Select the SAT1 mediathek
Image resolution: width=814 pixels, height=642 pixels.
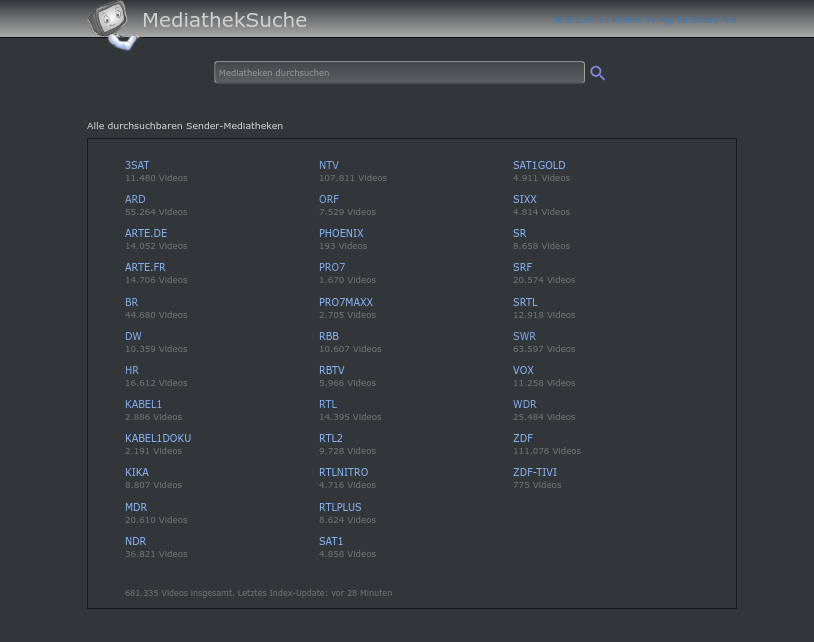[331, 541]
